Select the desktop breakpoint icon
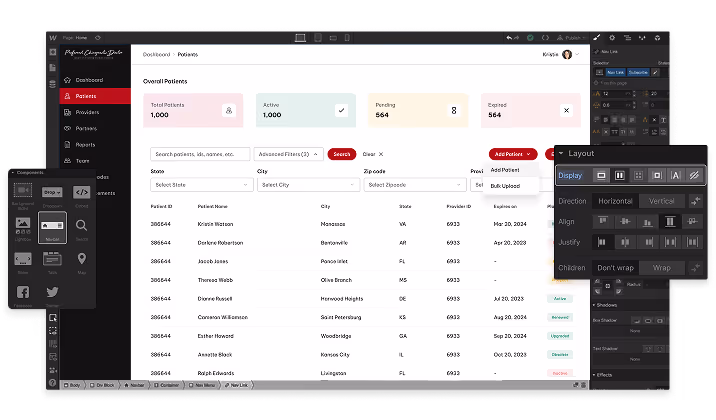Screen dimensions: 716x420 pyautogui.click(x=300, y=38)
